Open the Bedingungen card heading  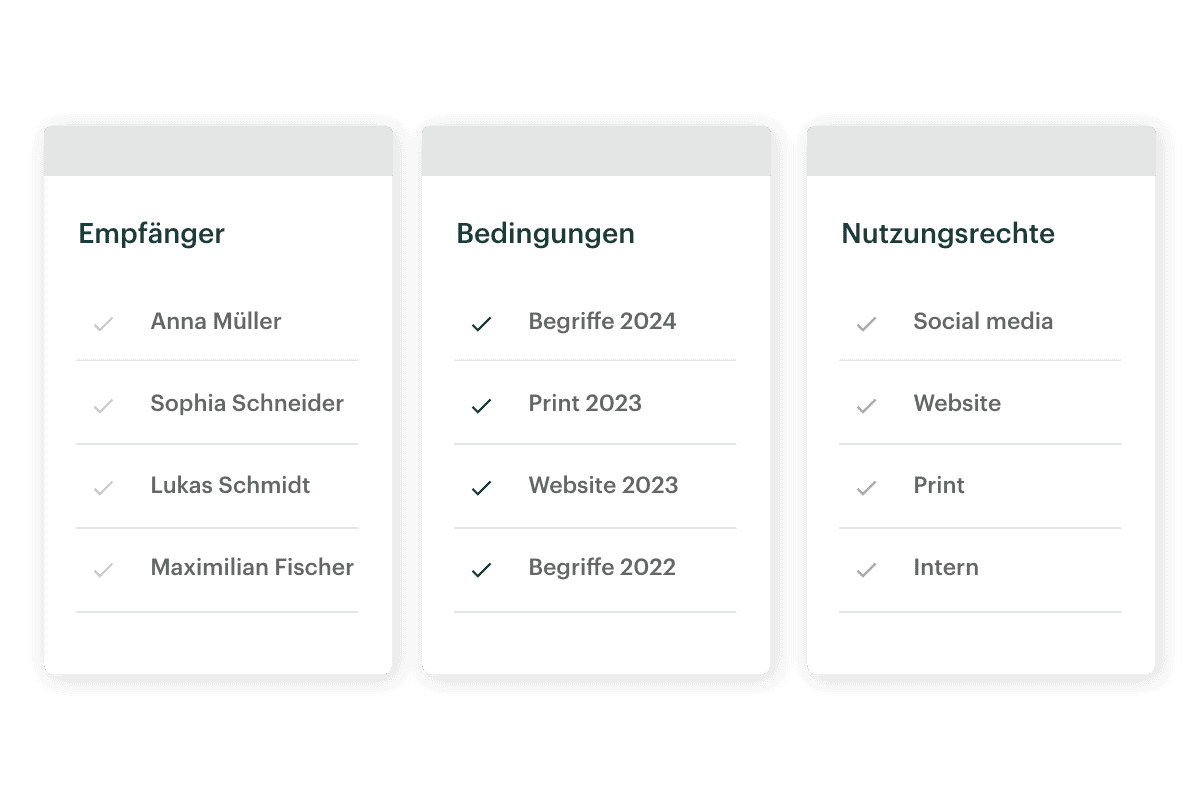(546, 234)
